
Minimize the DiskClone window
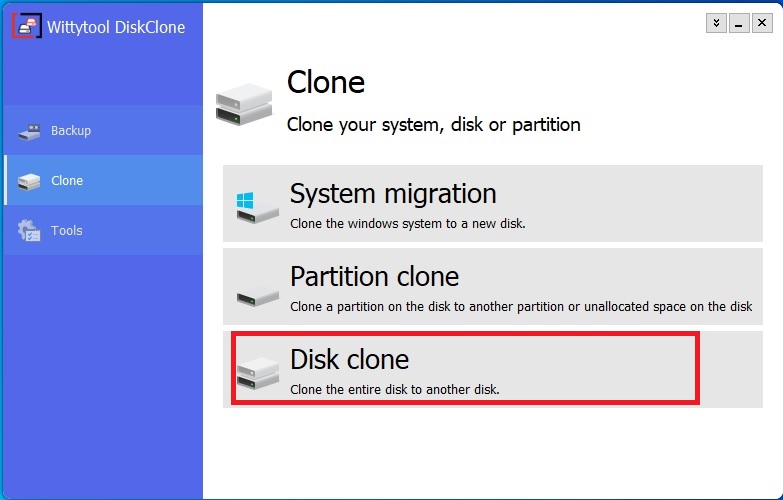(739, 23)
